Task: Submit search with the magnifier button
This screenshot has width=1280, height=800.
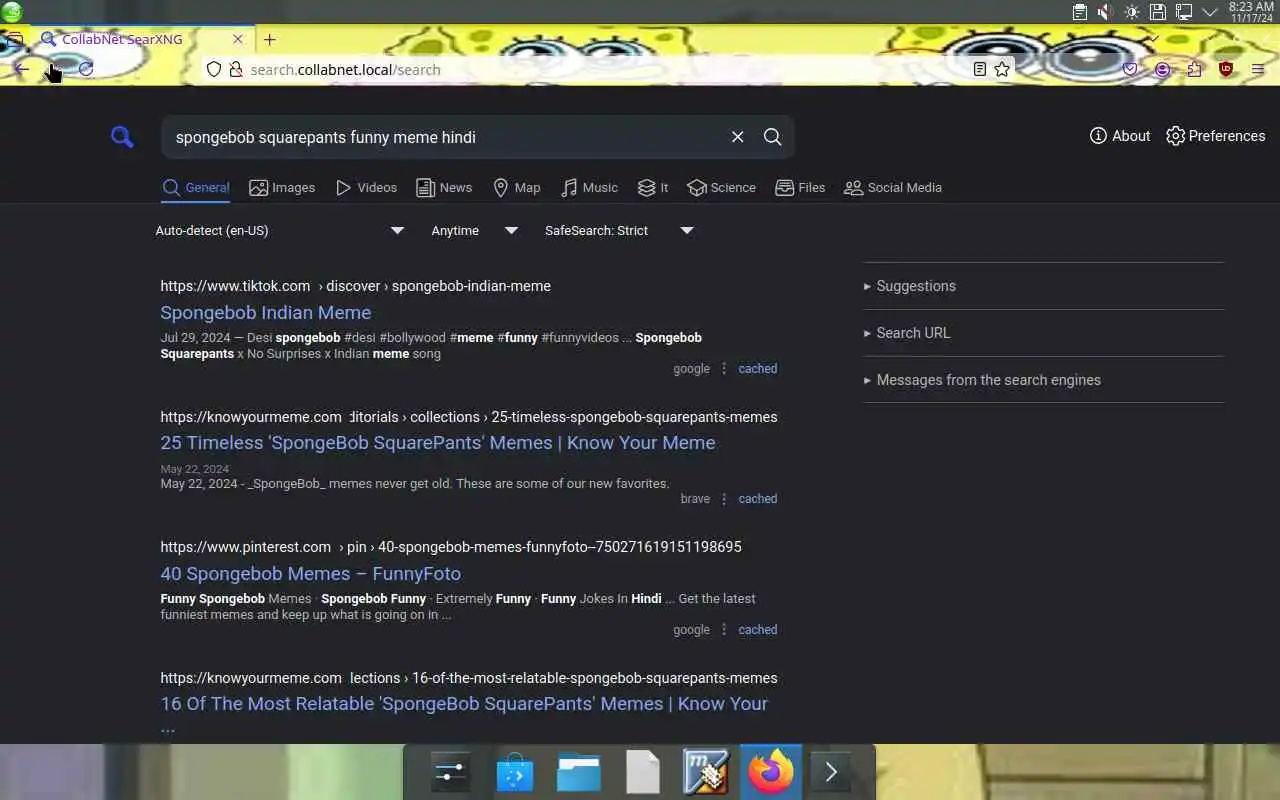Action: [773, 137]
